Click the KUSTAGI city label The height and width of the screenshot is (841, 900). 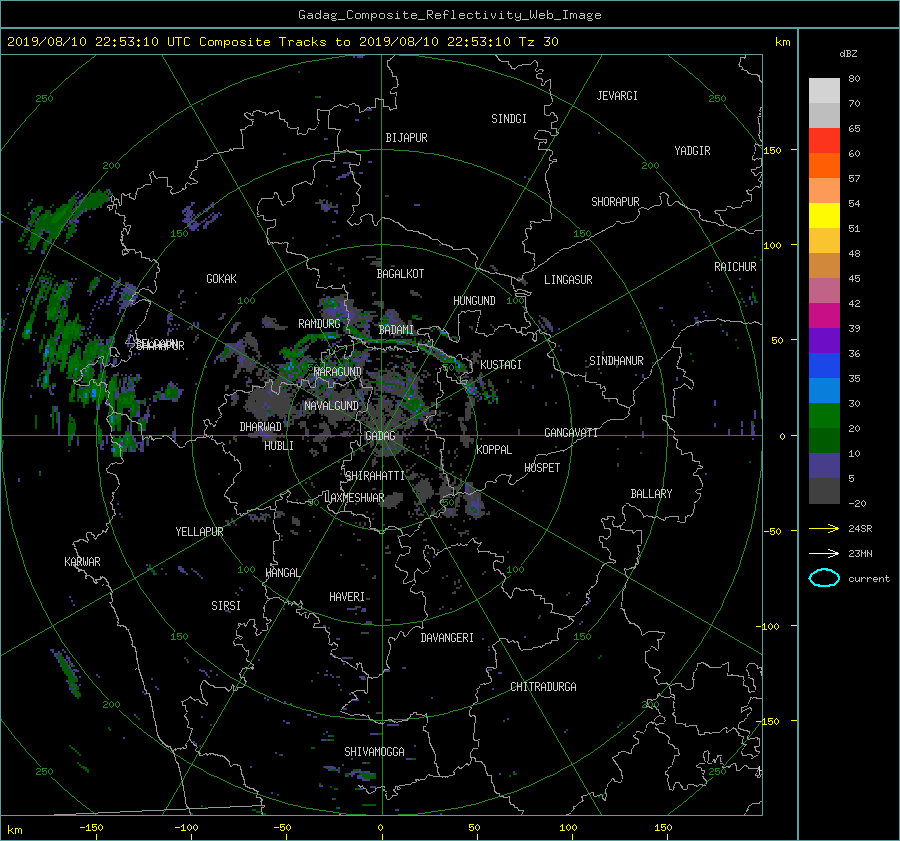click(x=501, y=365)
